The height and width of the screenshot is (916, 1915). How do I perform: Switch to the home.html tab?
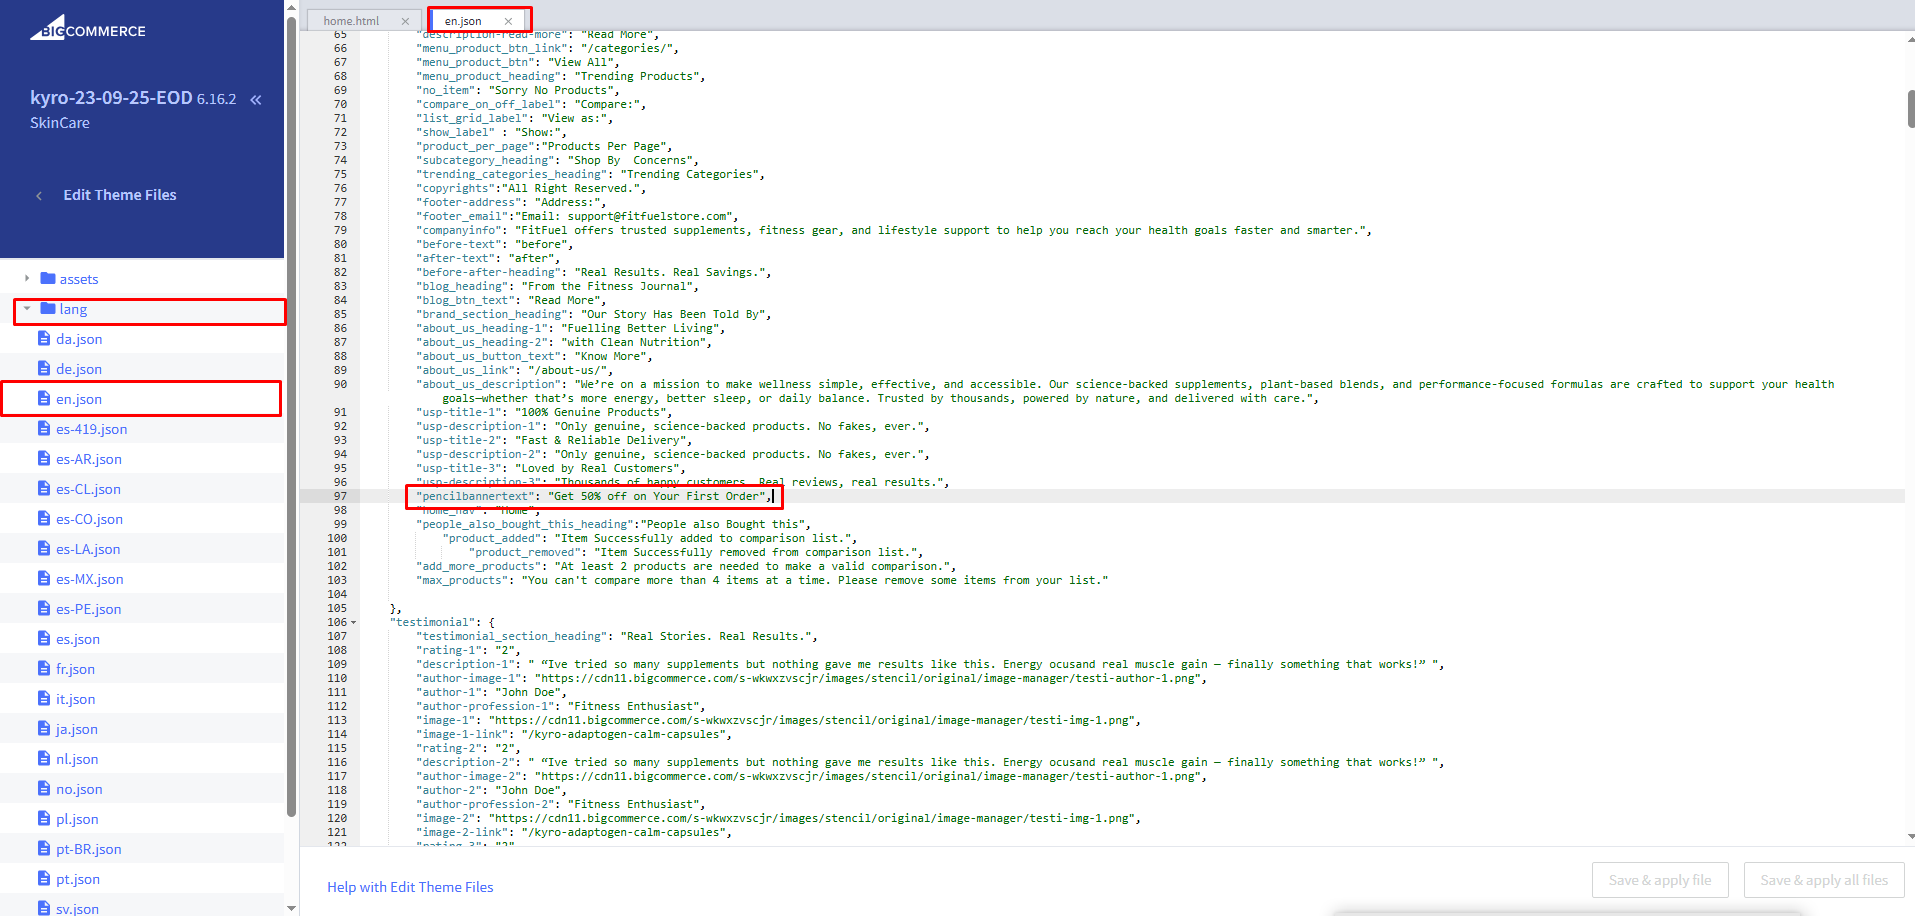pyautogui.click(x=352, y=21)
